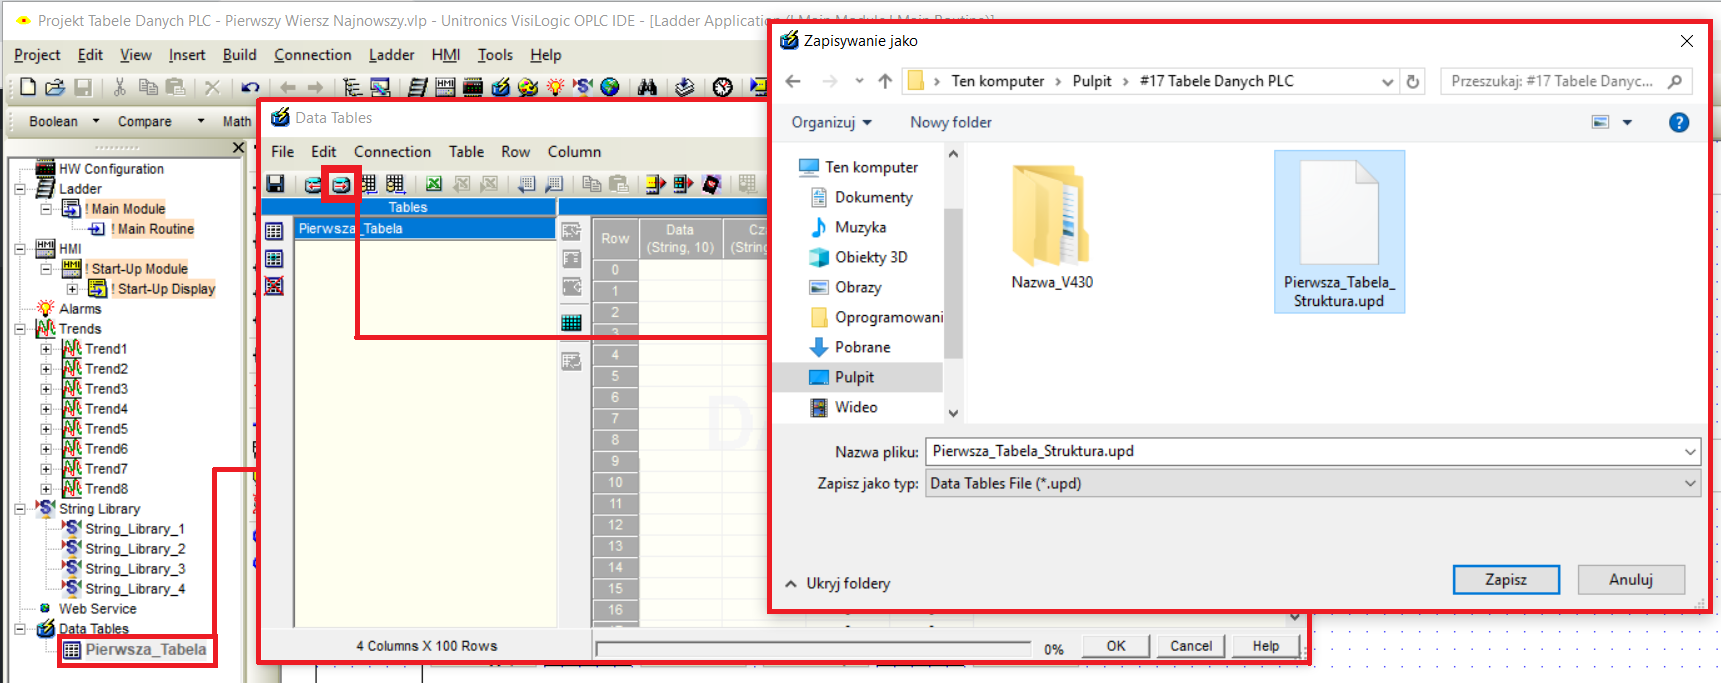1721x683 pixels.
Task: Click the save icon in Data Tables toolbar
Action: 276,184
